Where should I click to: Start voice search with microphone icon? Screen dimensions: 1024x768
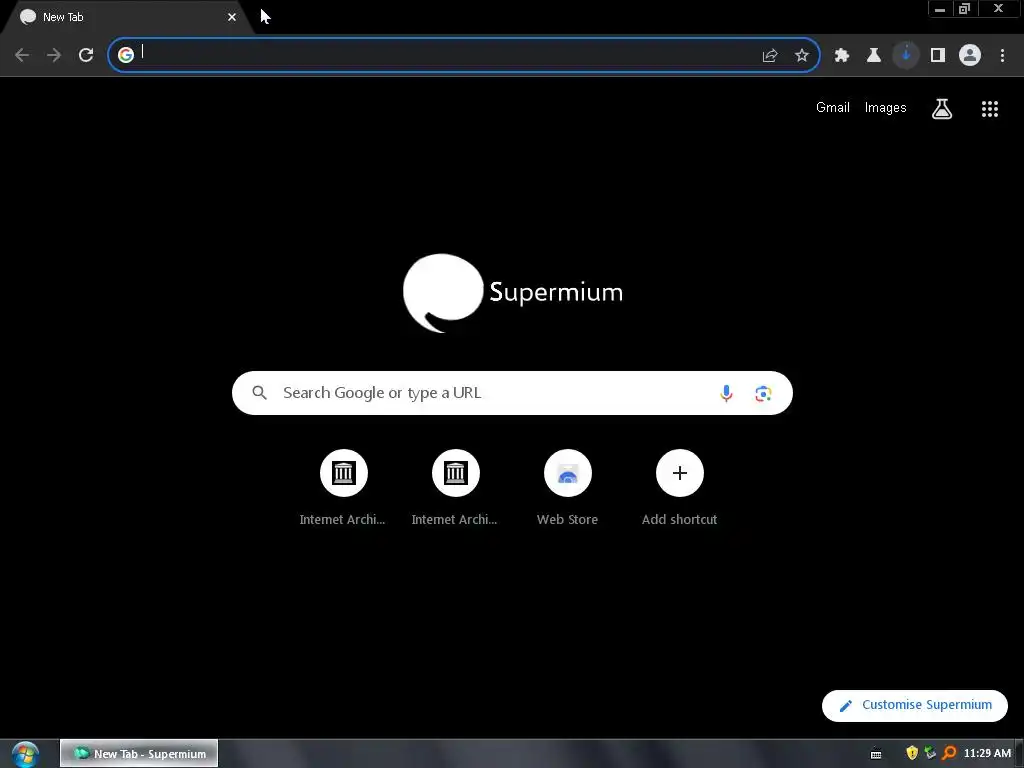pyautogui.click(x=726, y=393)
